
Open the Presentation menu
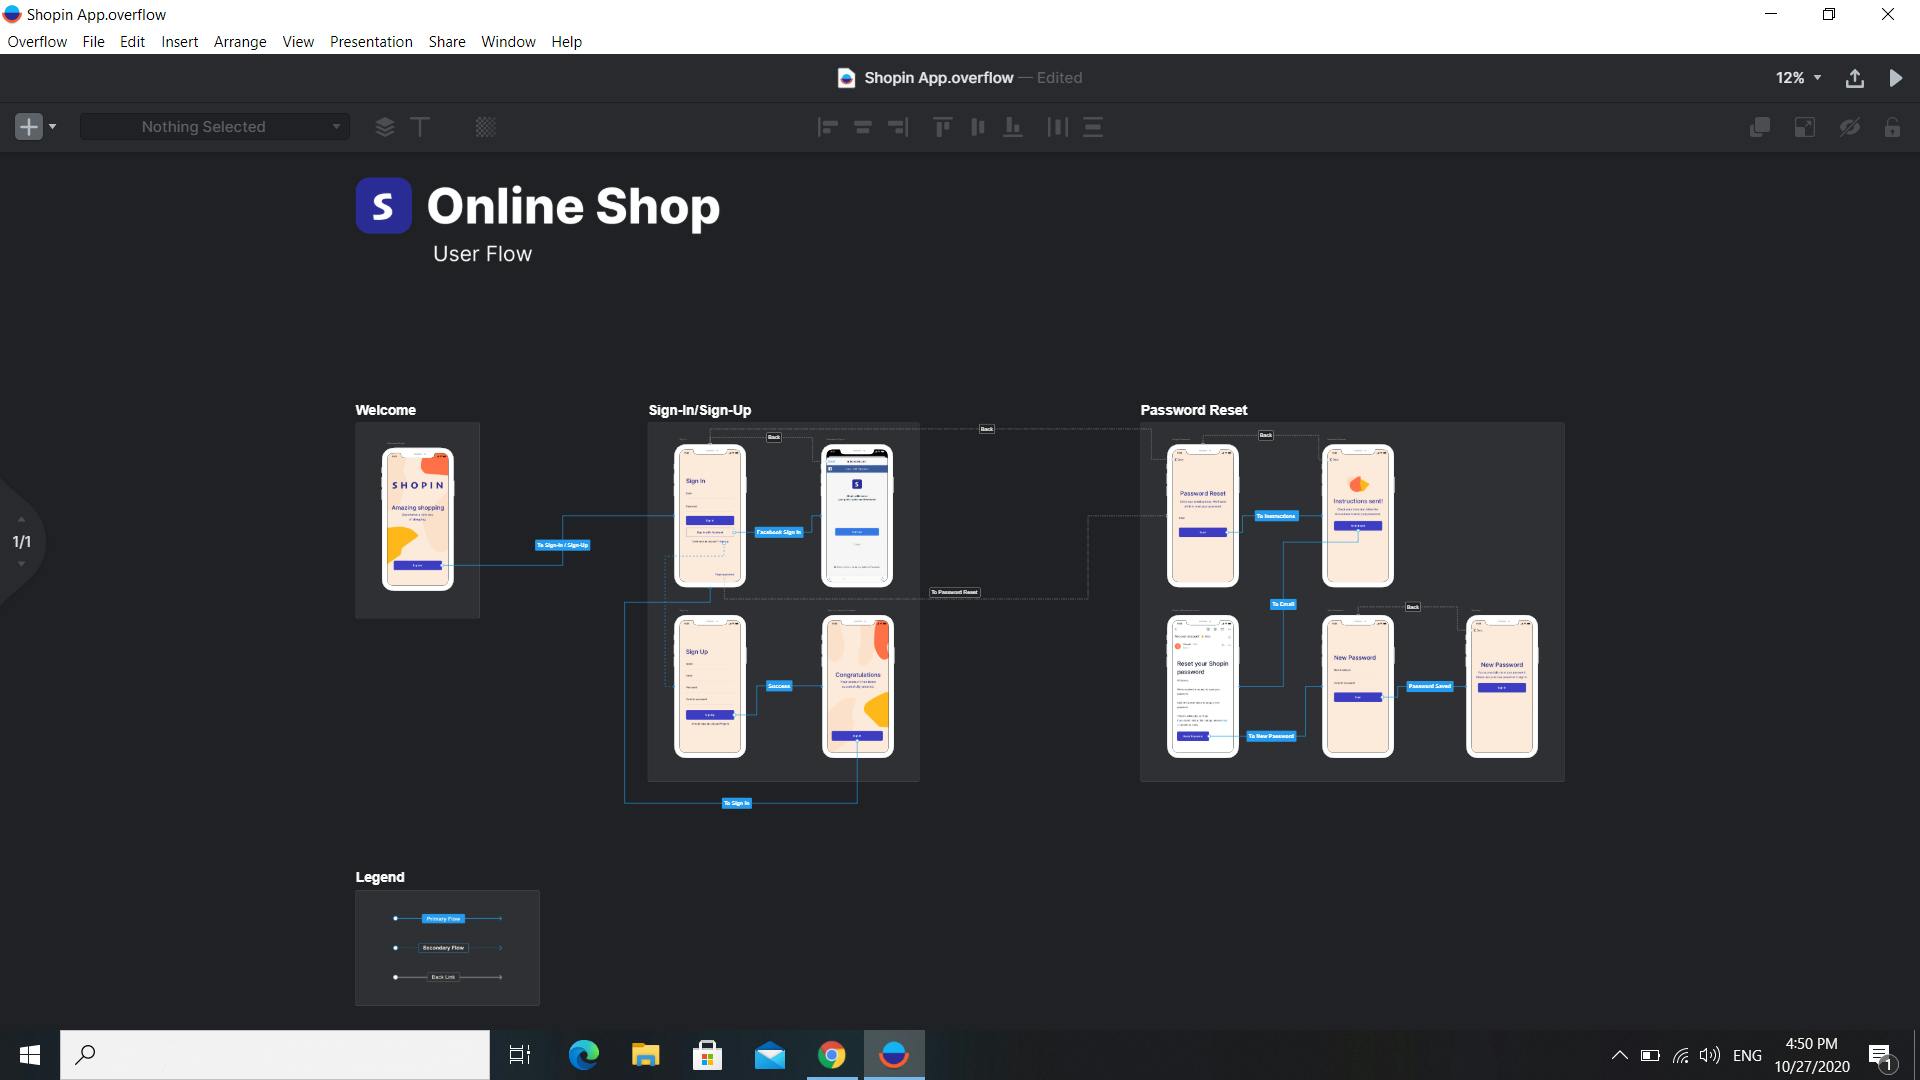(x=371, y=42)
